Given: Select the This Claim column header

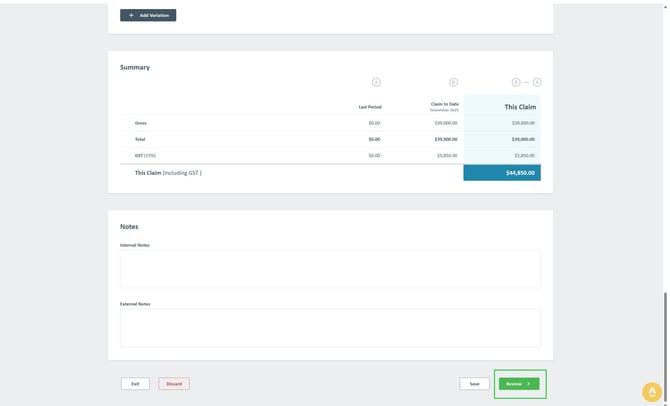Looking at the screenshot, I should coord(520,106).
